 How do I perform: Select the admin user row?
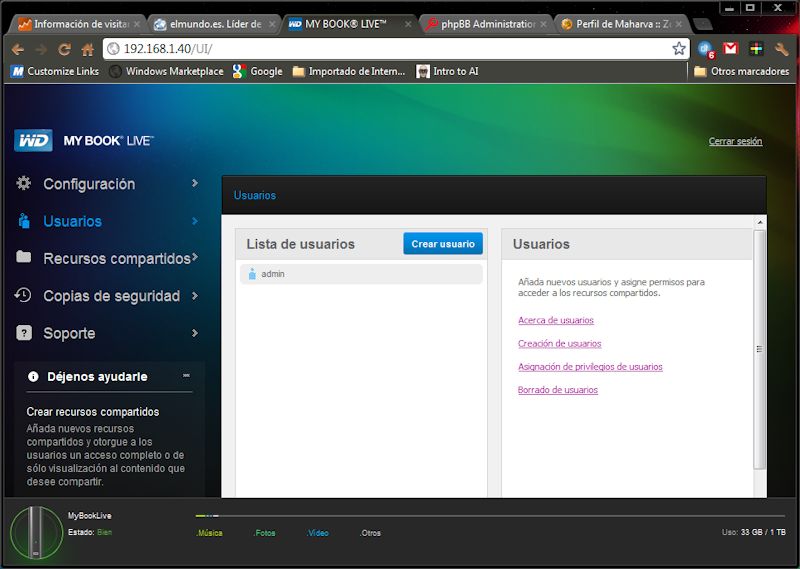[x=361, y=274]
